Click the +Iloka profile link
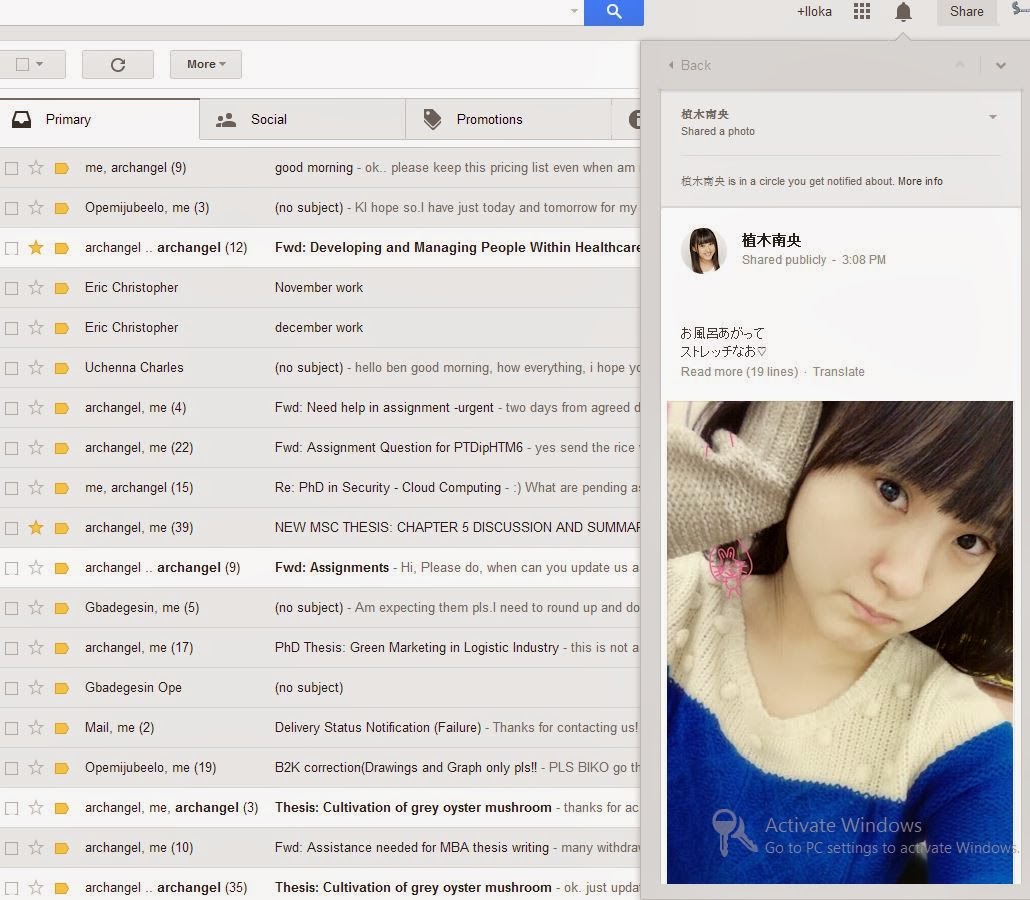Screen dimensions: 1030x900 (x=814, y=12)
